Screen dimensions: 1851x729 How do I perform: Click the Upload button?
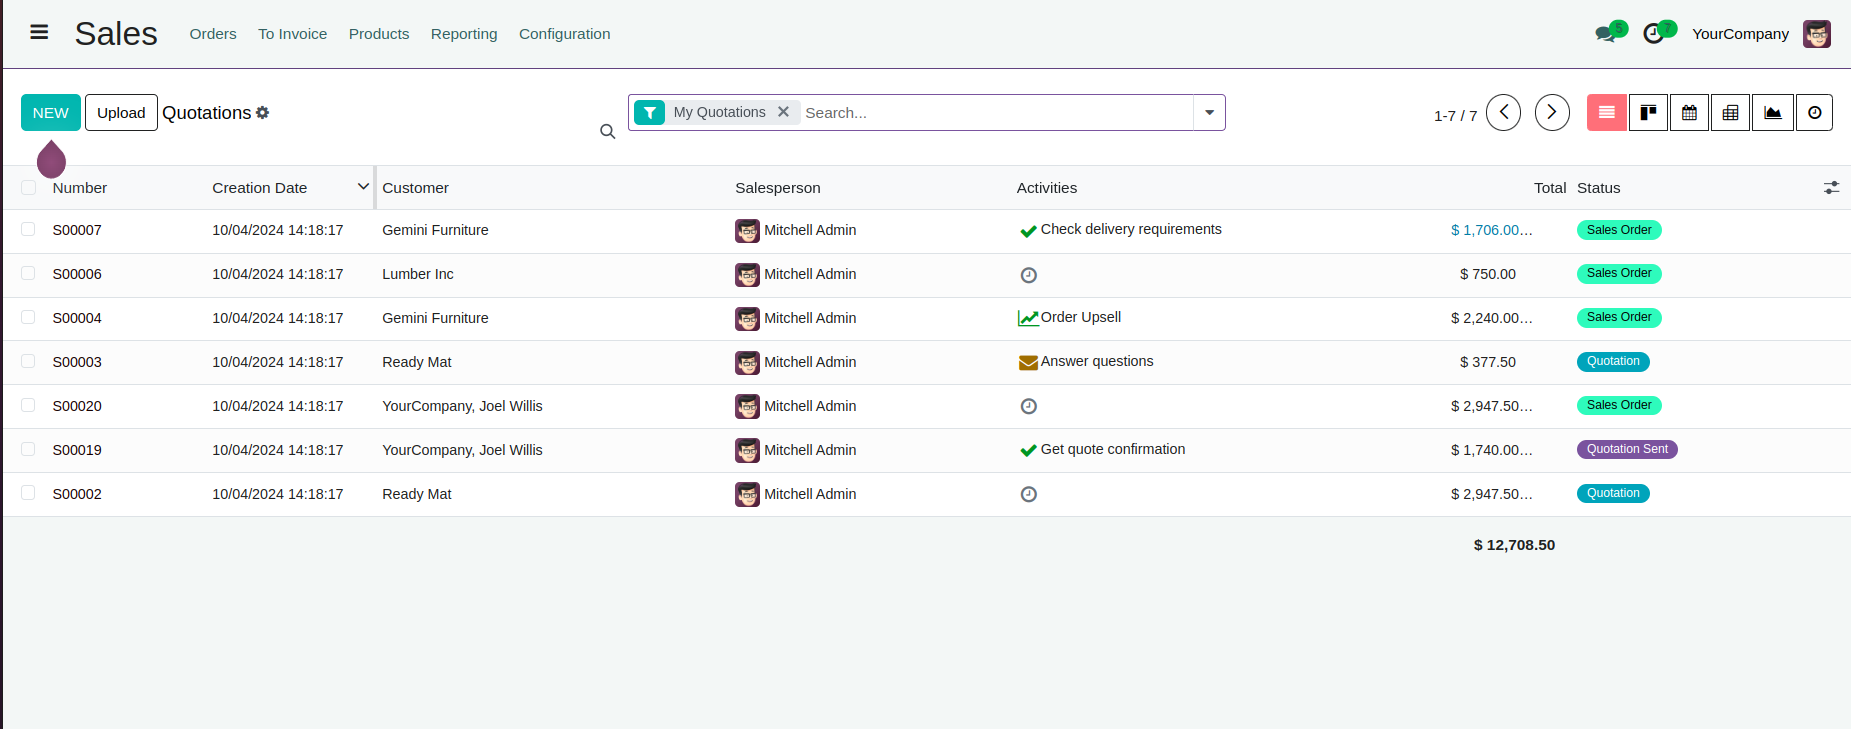coord(121,113)
